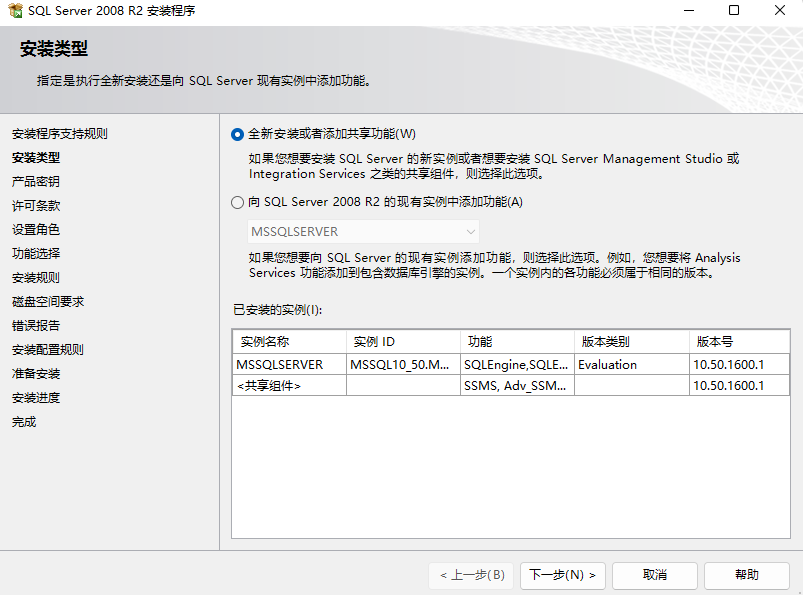Viewport: 803px width, 595px height.
Task: Click the 实例 ID column header
Action: (403, 342)
